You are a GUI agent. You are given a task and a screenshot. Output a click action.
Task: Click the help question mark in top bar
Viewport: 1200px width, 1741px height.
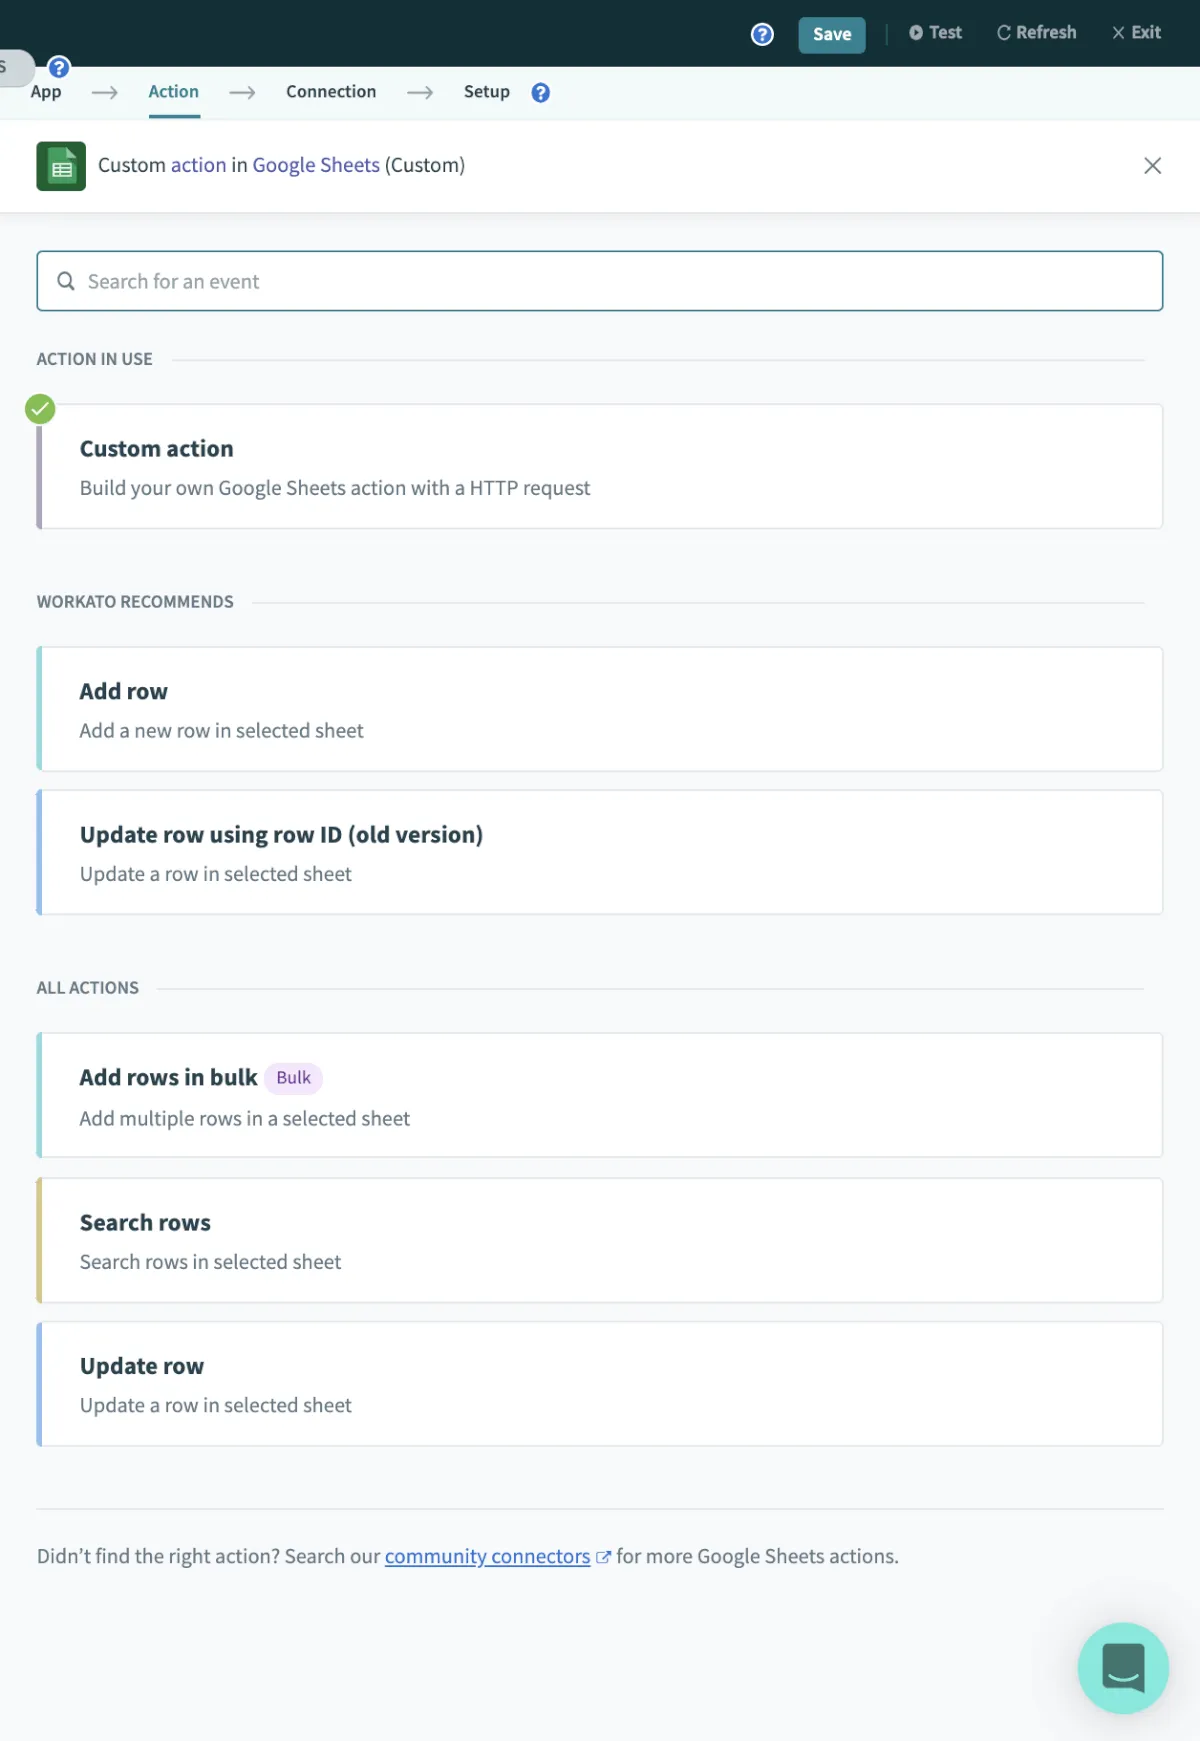tap(762, 34)
